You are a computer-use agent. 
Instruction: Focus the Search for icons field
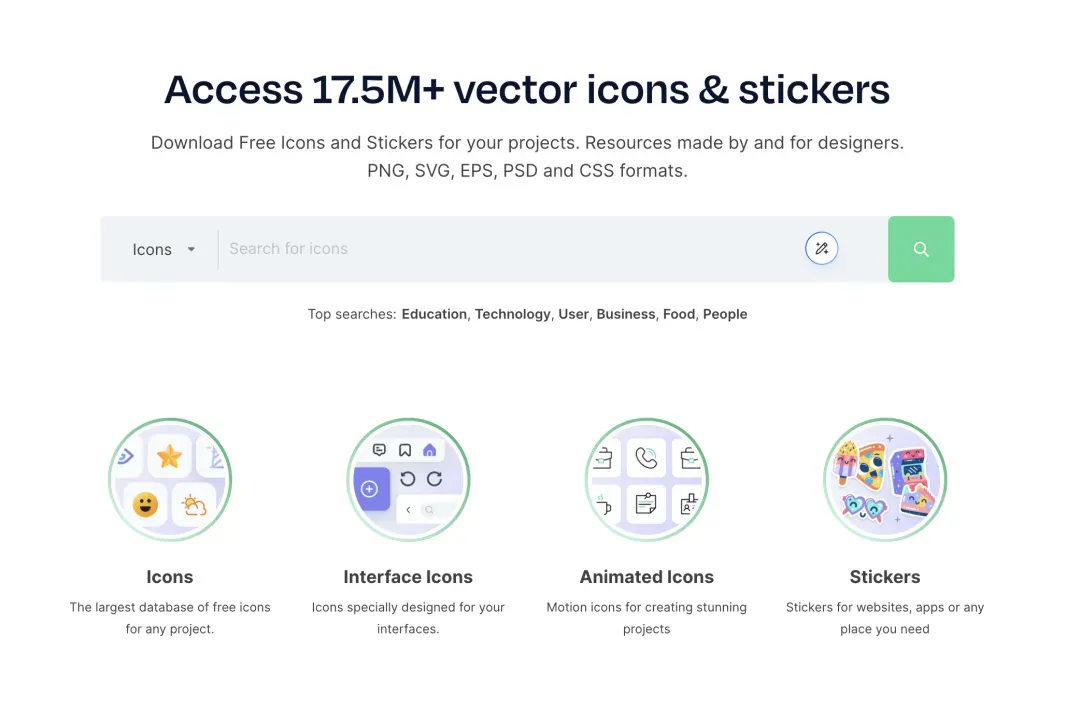point(510,249)
